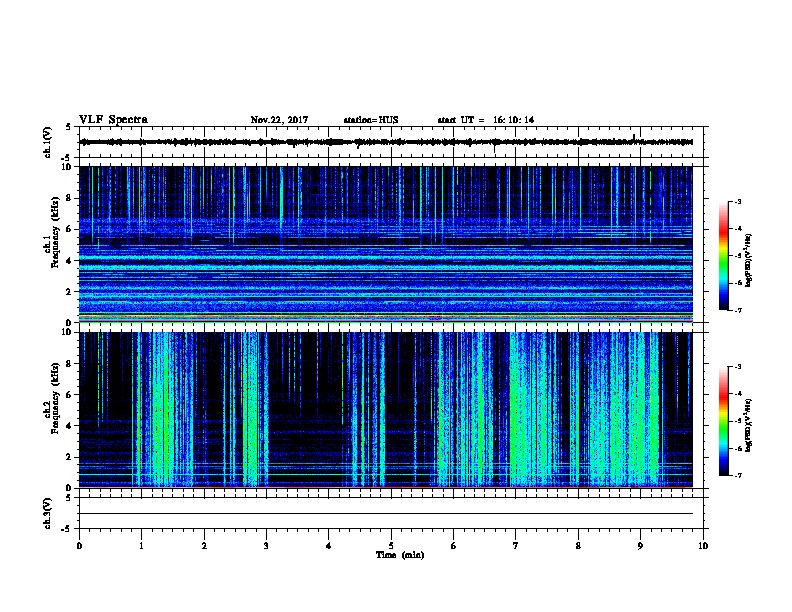Viewport: 792px width, 612px height.
Task: Click the "-7" label below the upper color bar
Action: pyautogui.click(x=737, y=310)
